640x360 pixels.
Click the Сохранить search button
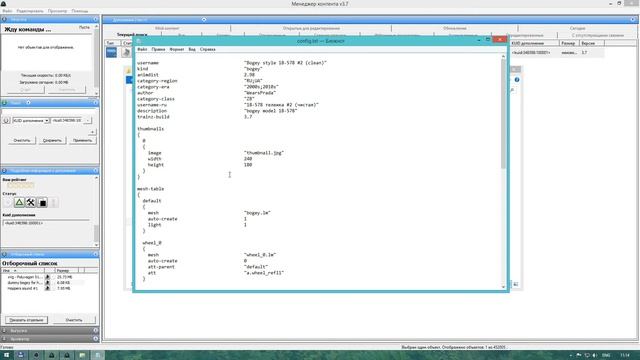[x=52, y=140]
